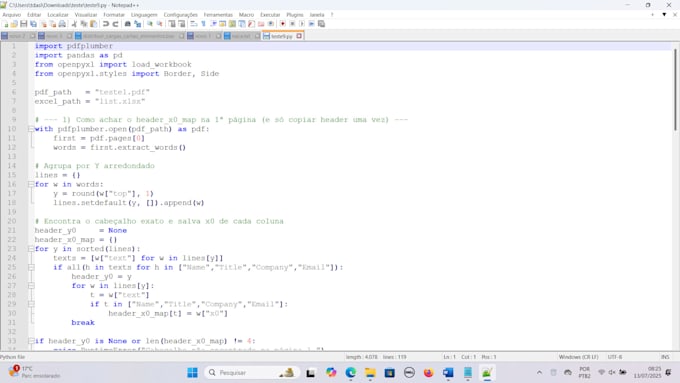
Task: Collapse the 'if t in' fold at line 29
Action: 31,304
